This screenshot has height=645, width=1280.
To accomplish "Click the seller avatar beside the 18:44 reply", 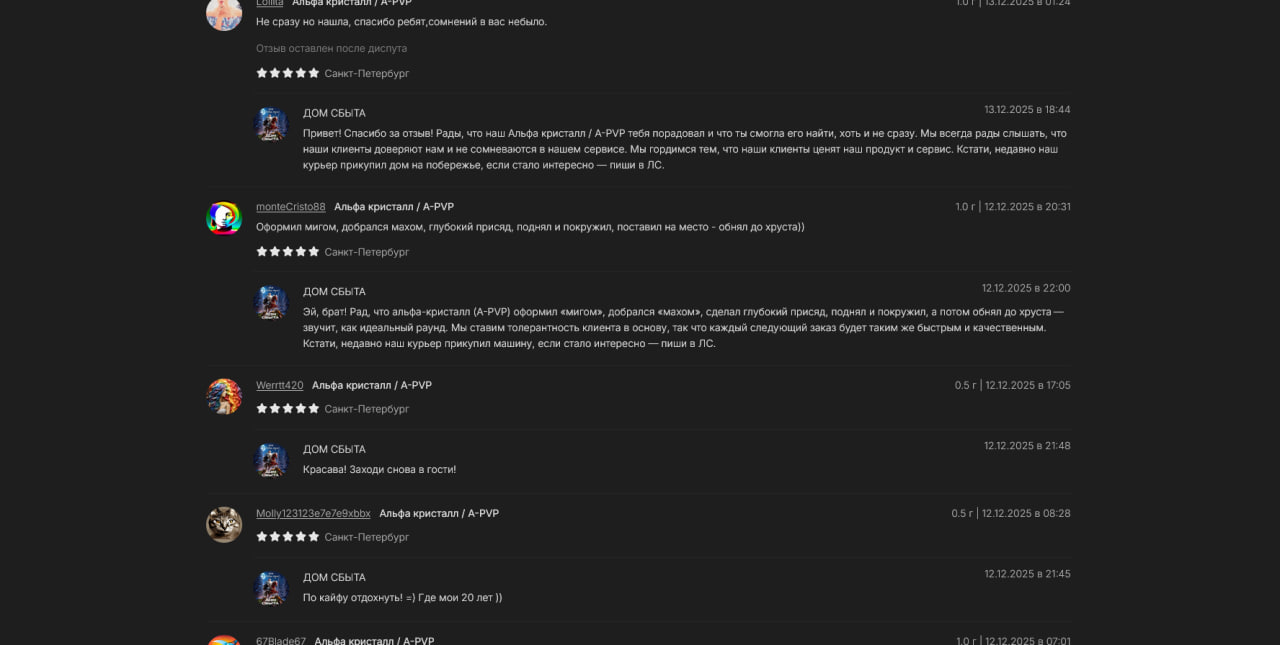I will point(270,124).
